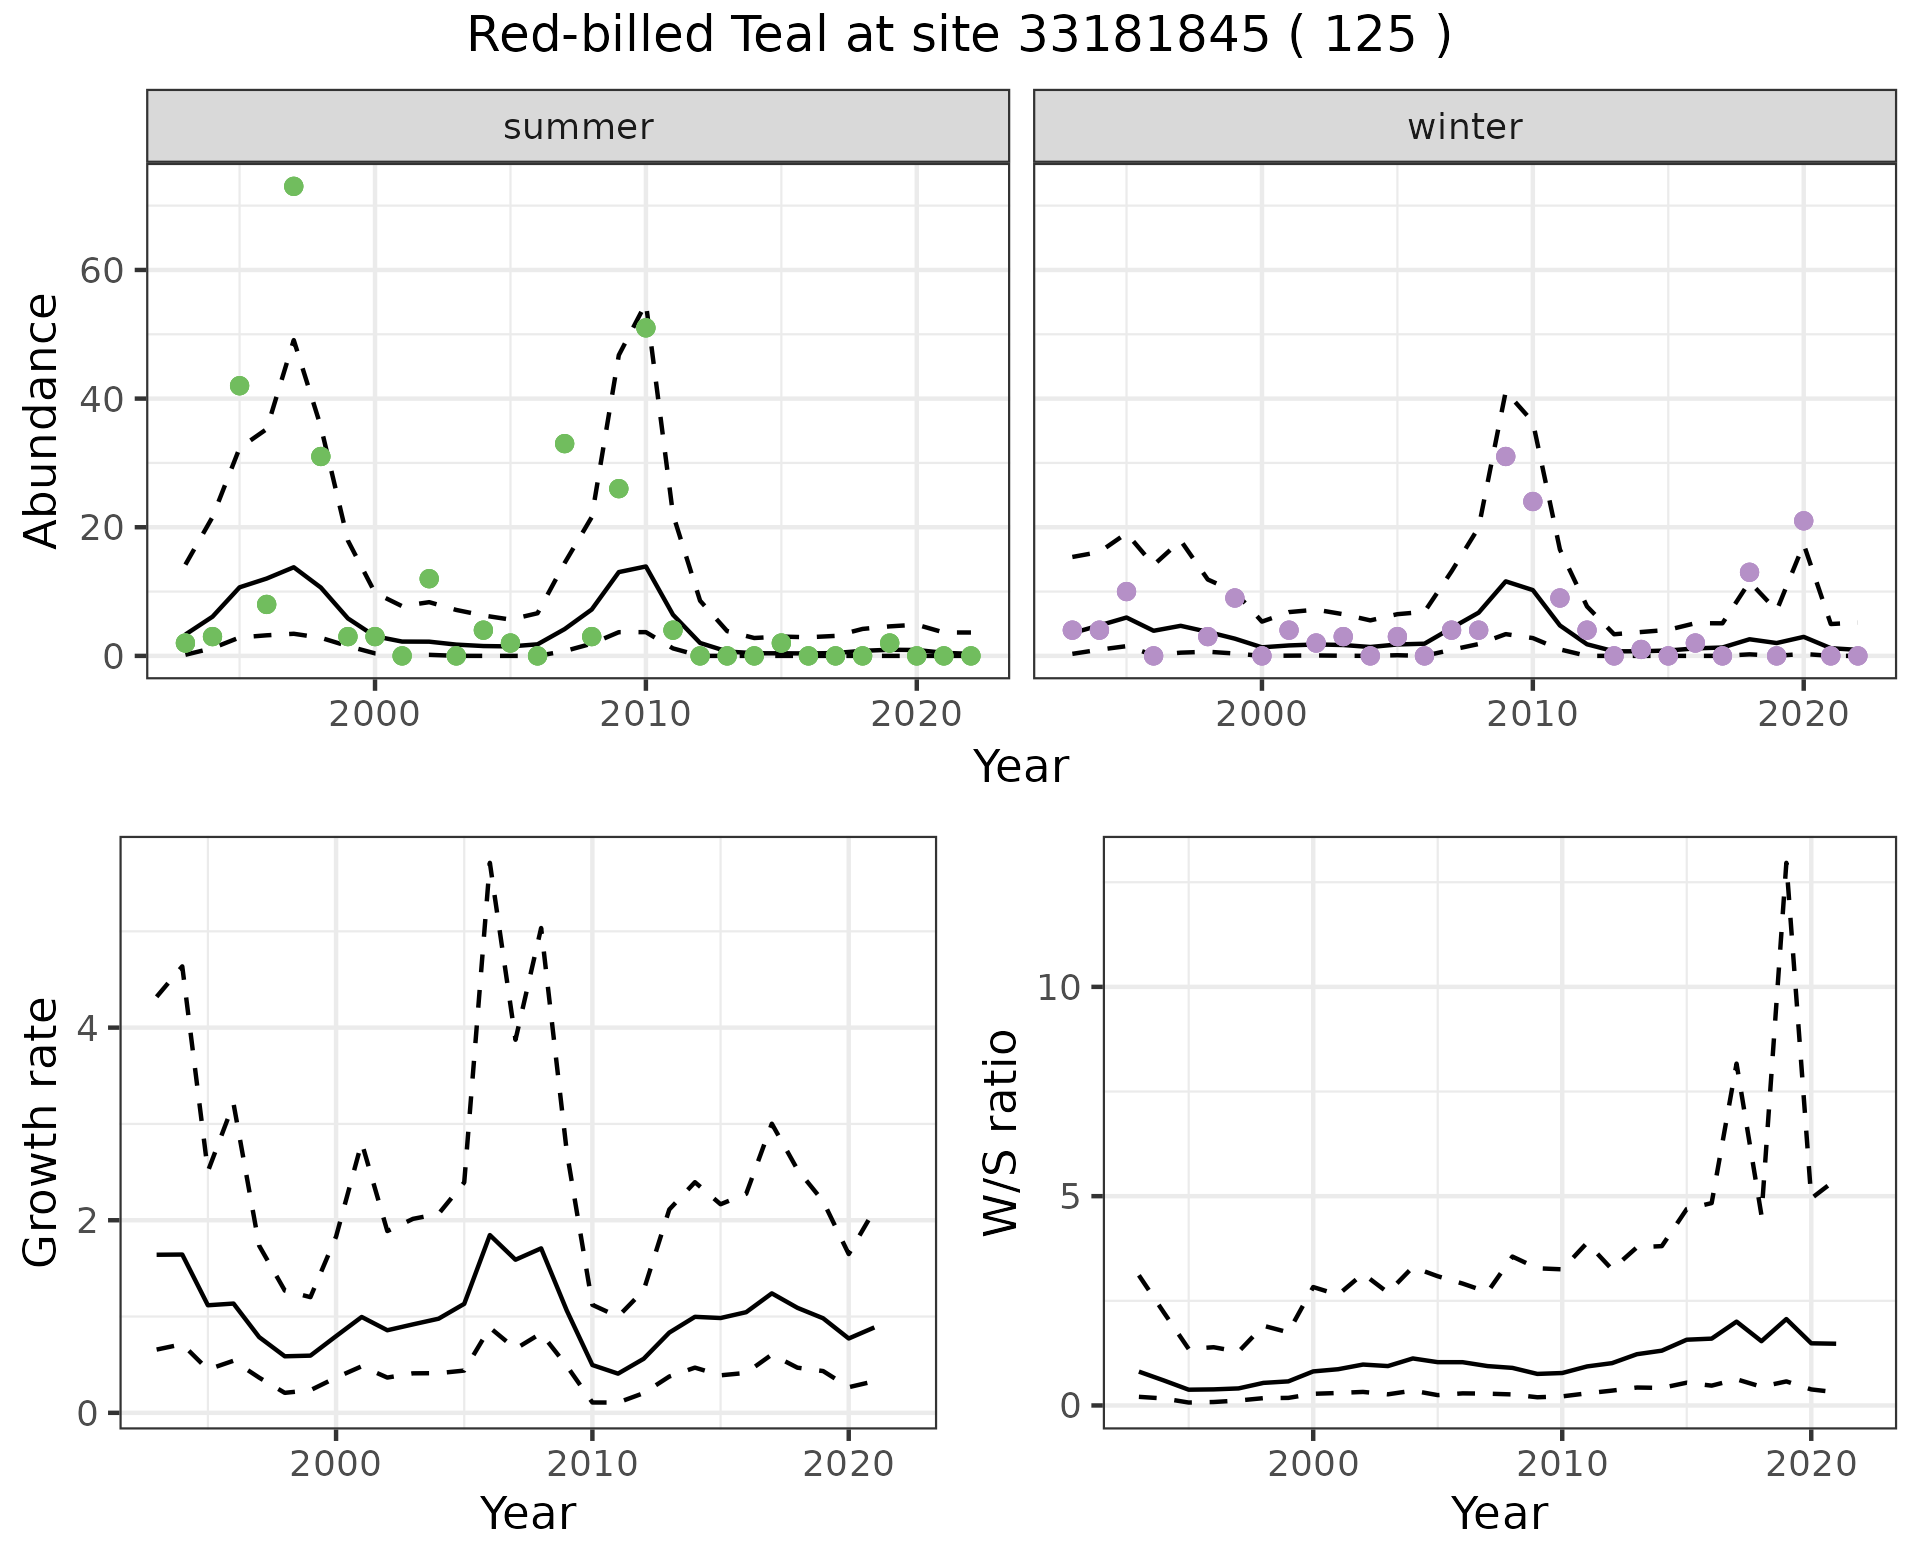Click the 2020 tick under winter panel

[1802, 714]
